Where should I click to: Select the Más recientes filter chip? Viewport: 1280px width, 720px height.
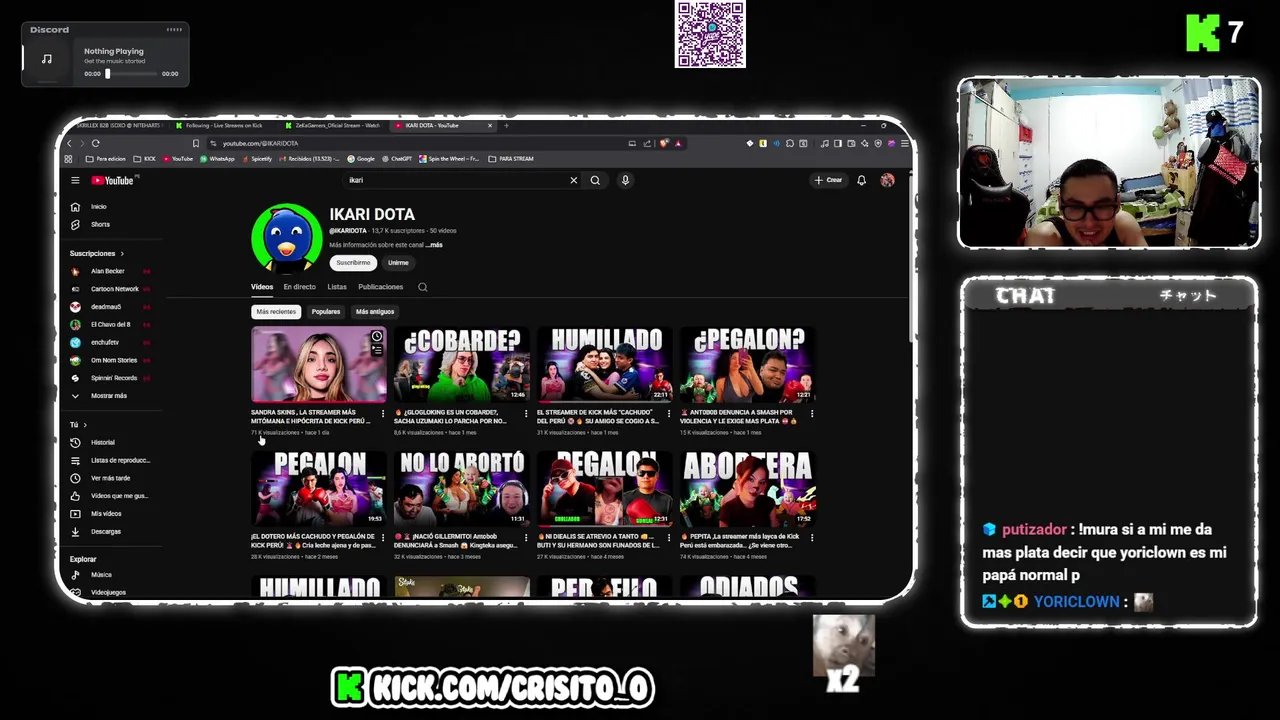point(276,311)
